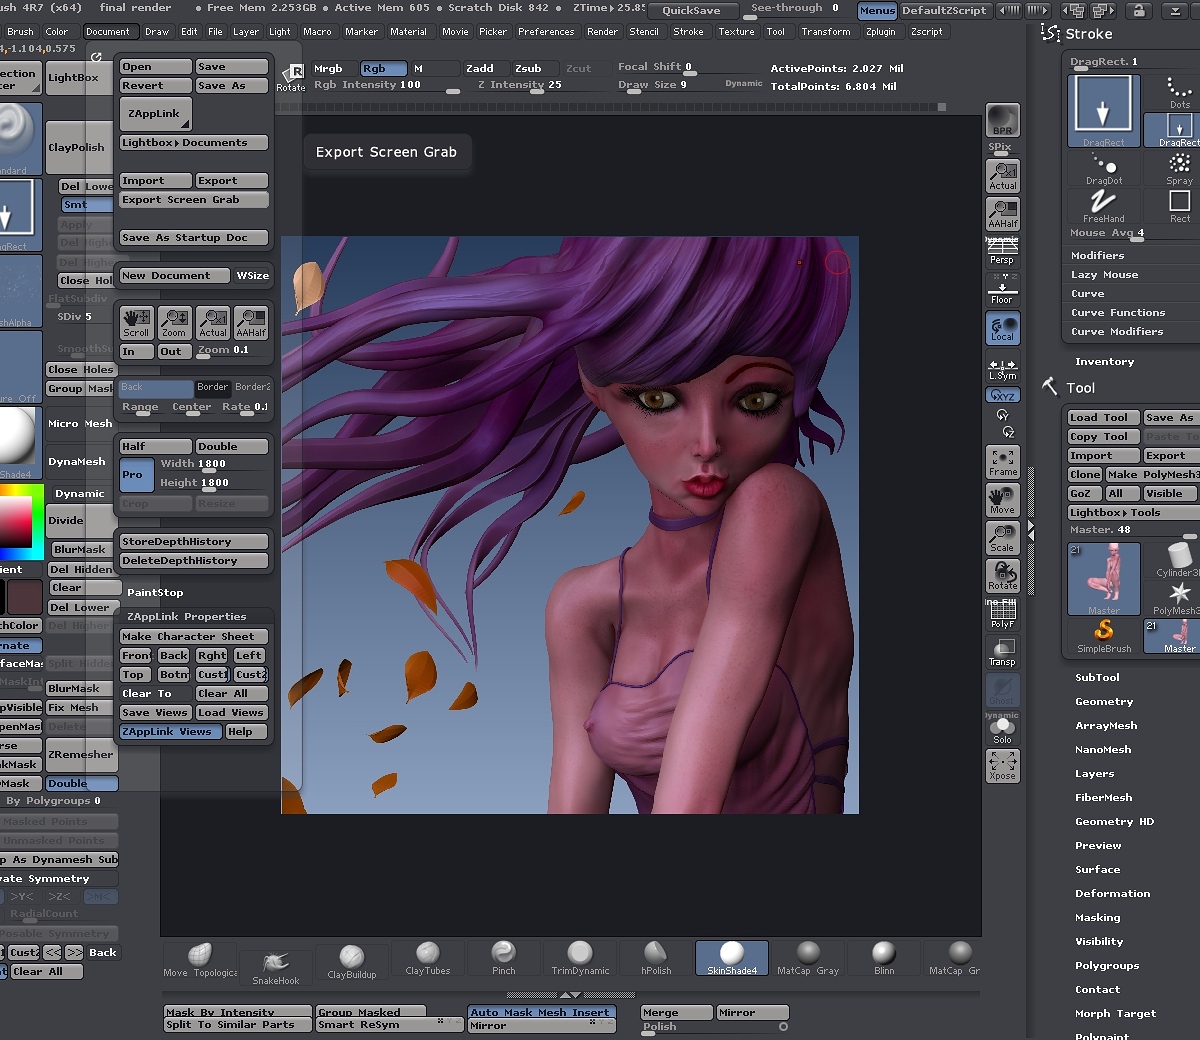Select the Rotate canvas icon on shelf

click(x=1003, y=577)
